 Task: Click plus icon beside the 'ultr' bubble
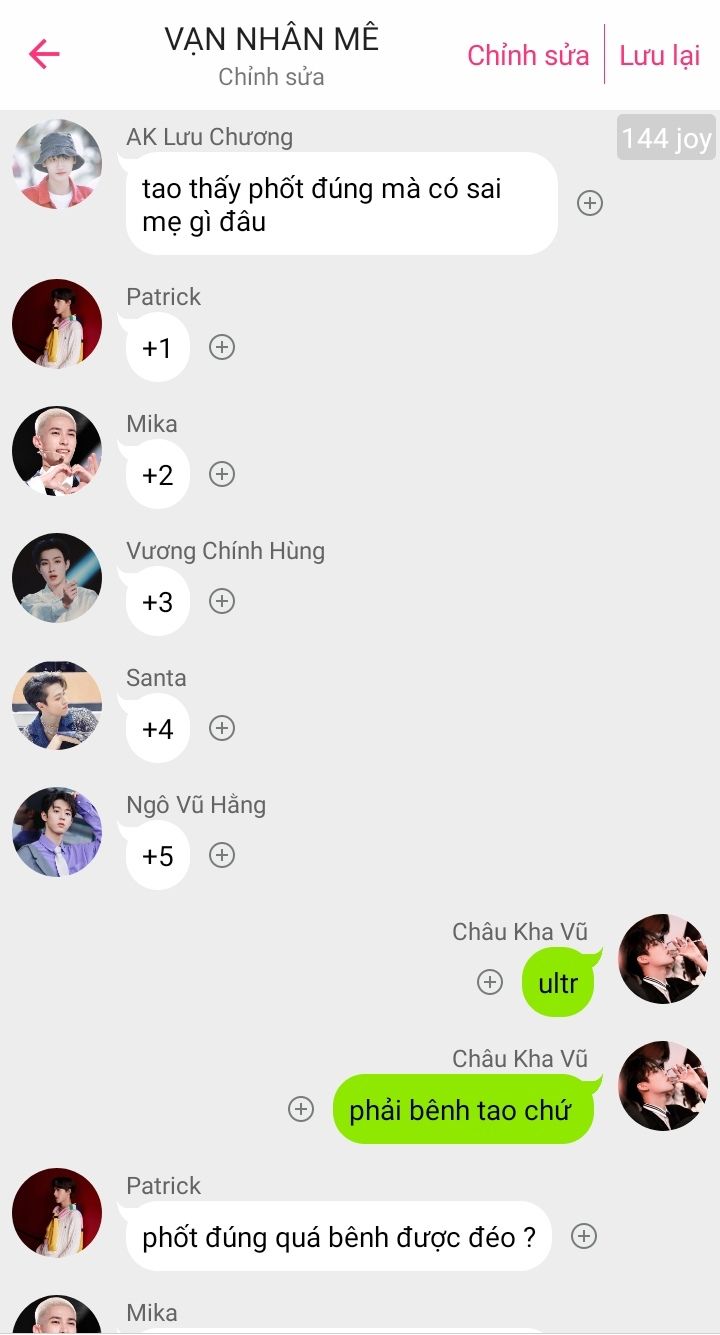point(489,982)
